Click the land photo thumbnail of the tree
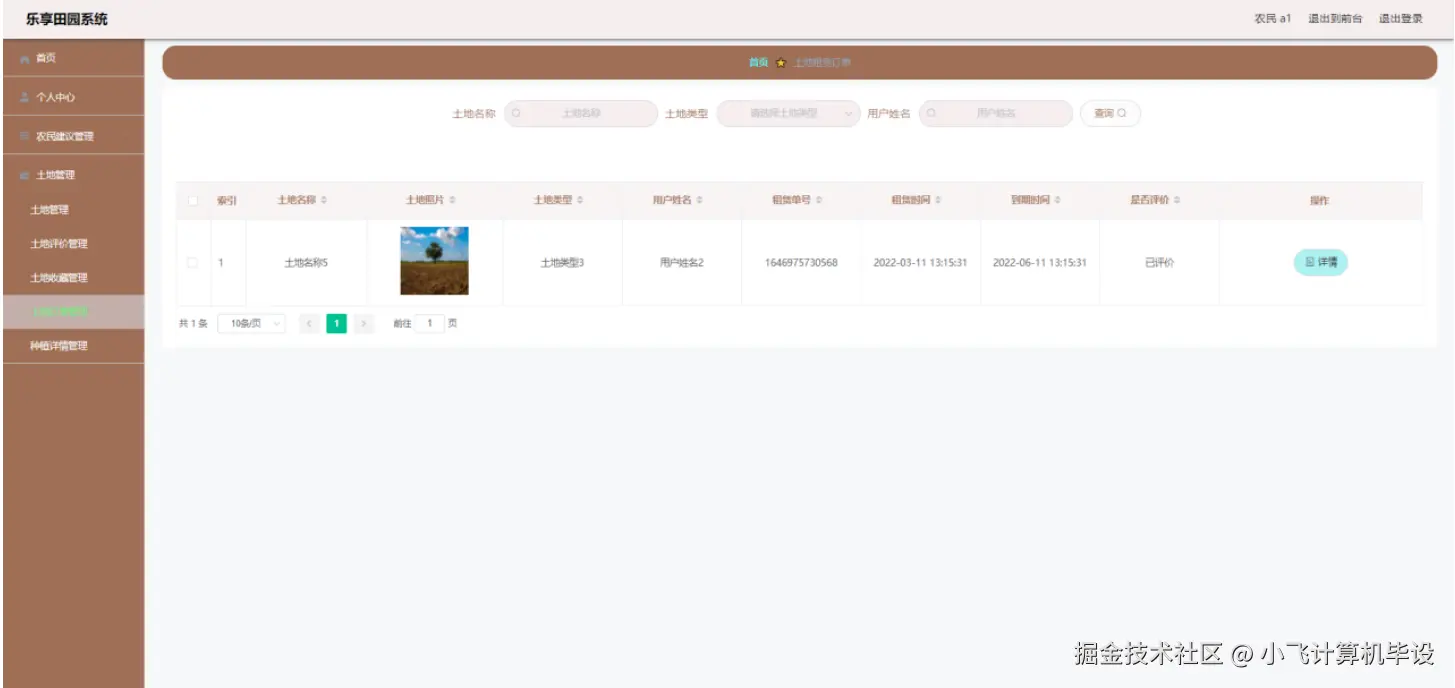Viewport: 1455px width, 688px height. [x=434, y=261]
